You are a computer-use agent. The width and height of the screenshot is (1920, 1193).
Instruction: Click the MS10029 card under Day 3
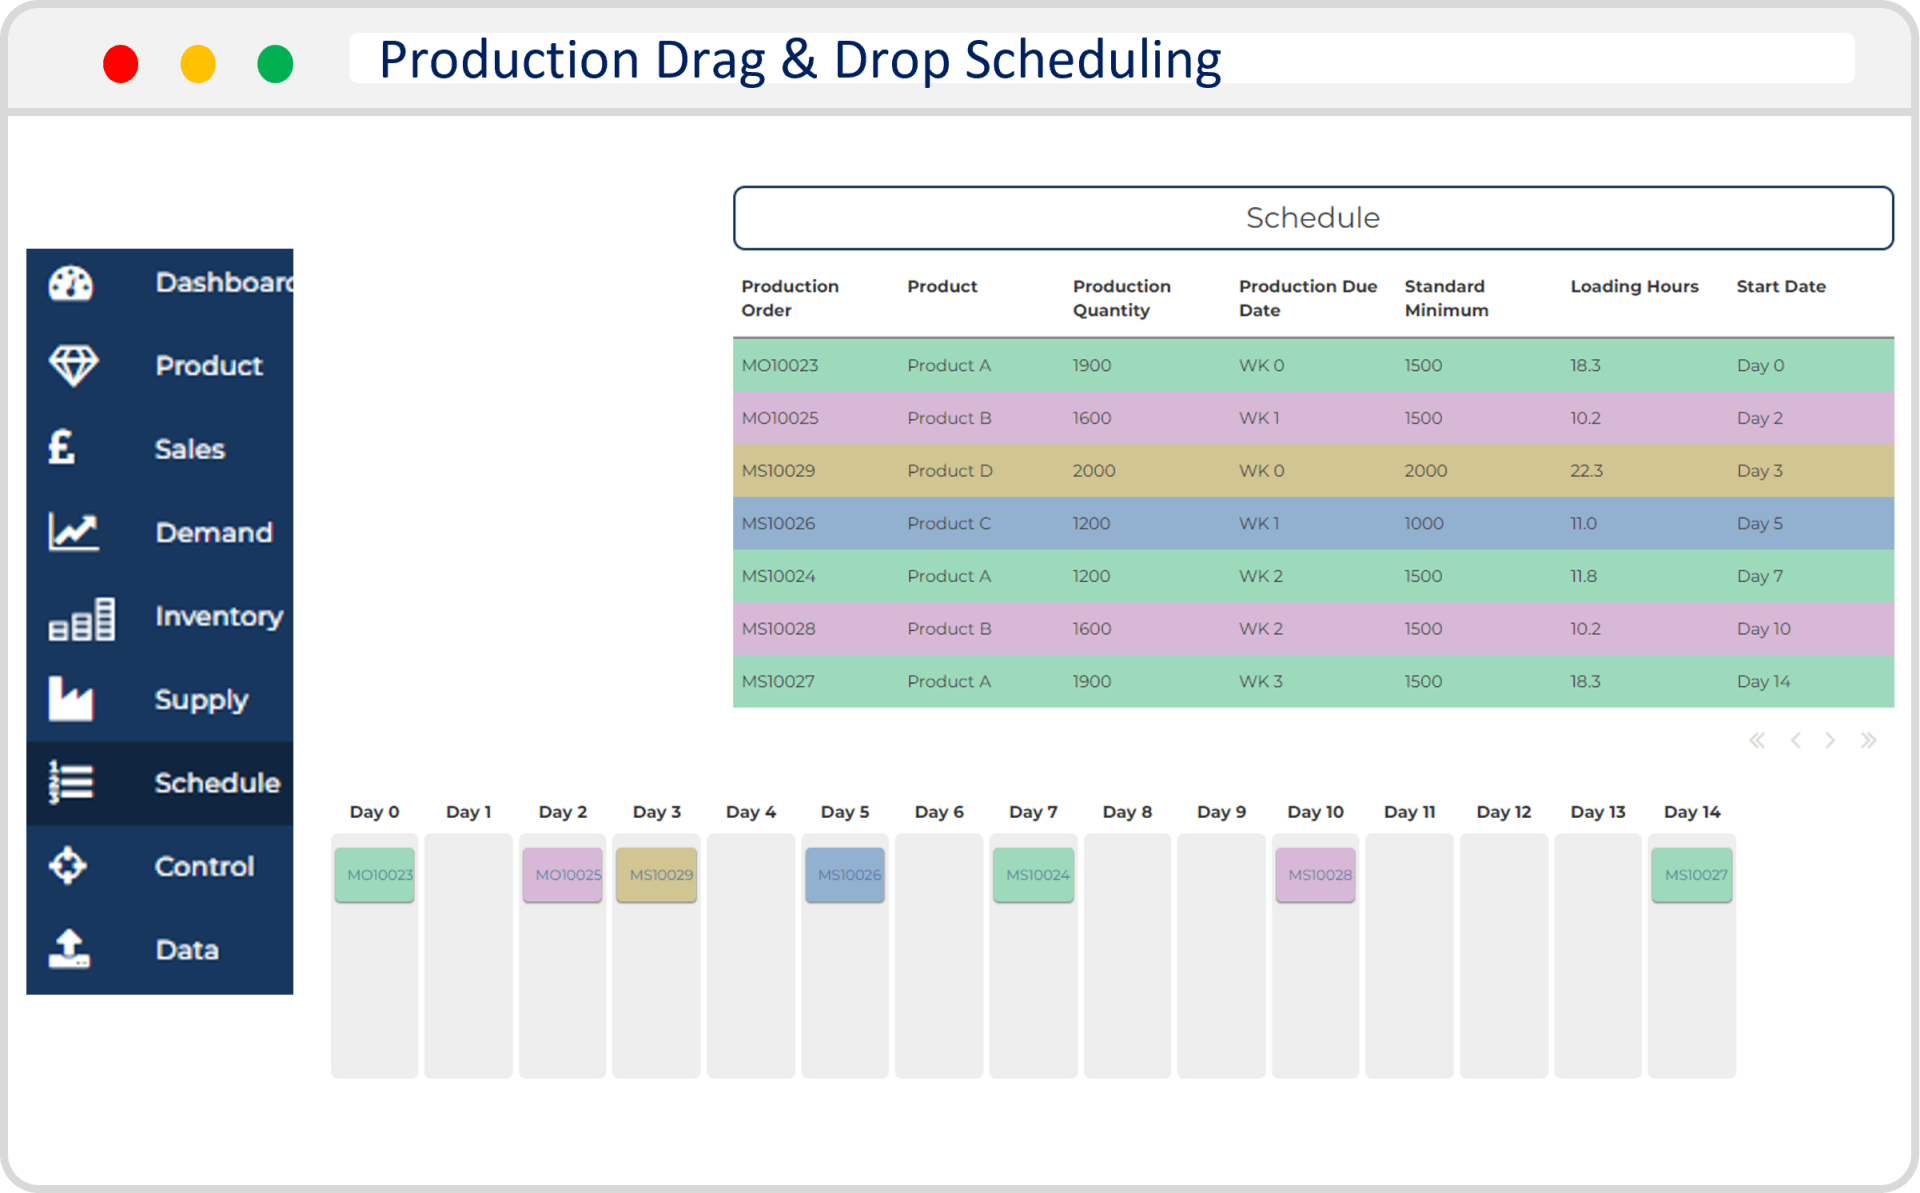(657, 875)
